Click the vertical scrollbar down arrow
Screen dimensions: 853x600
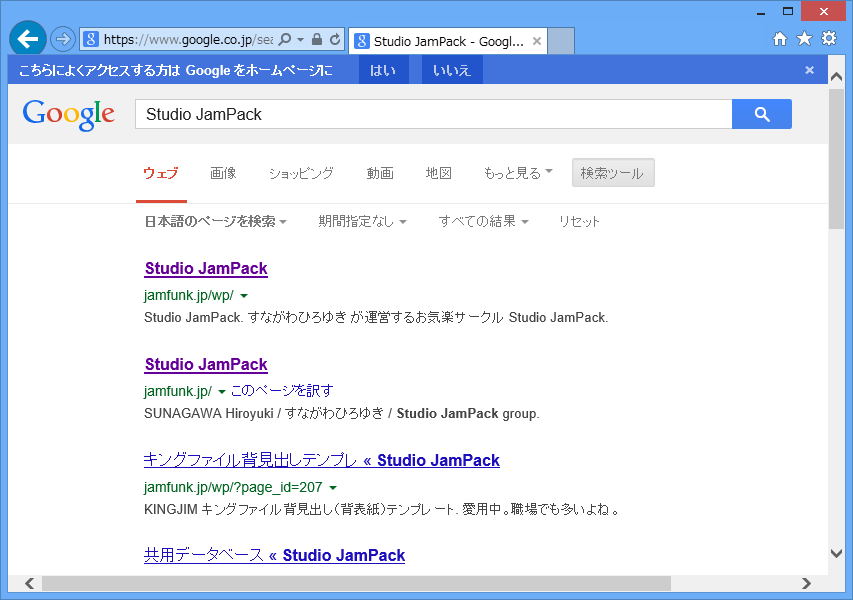point(836,553)
